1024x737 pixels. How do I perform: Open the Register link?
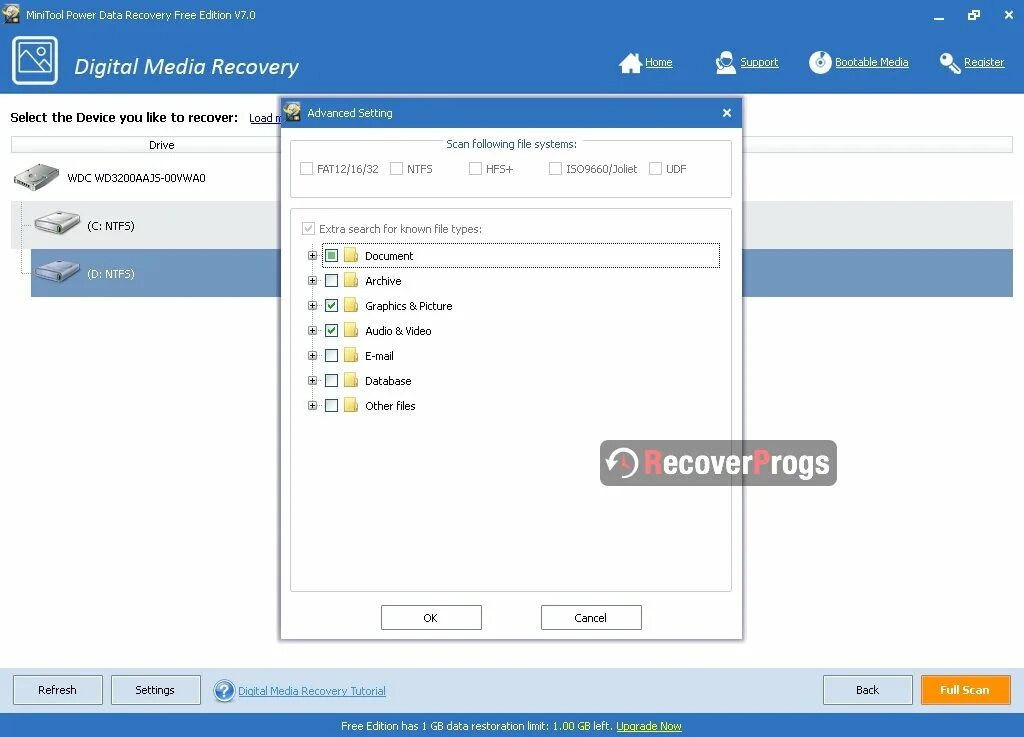[x=984, y=62]
